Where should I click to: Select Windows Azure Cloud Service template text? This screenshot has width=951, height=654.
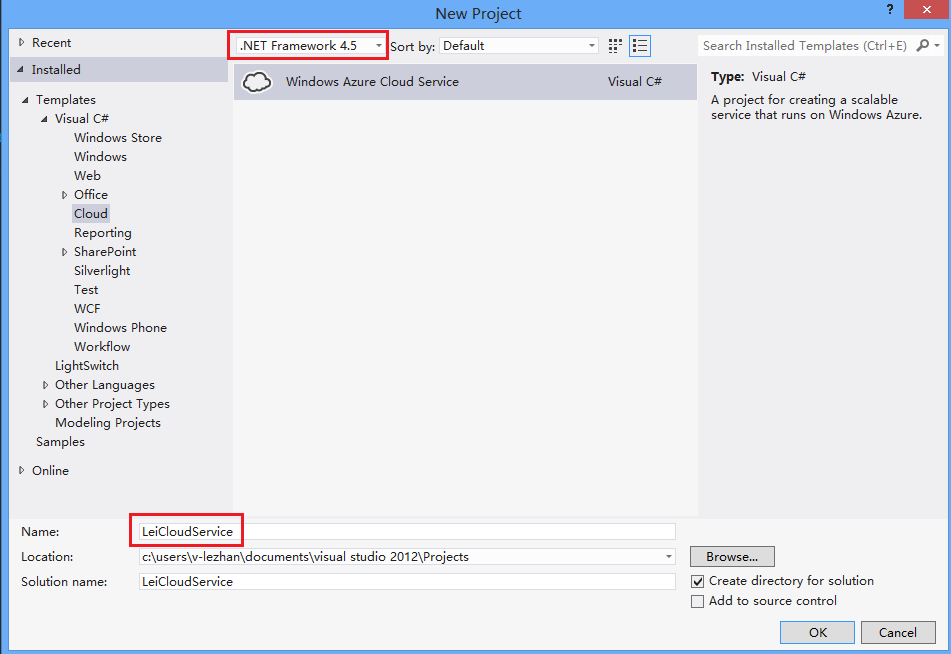(372, 82)
